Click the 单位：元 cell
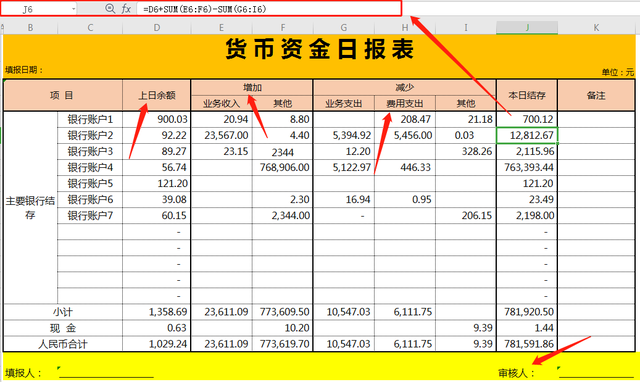 [618, 72]
